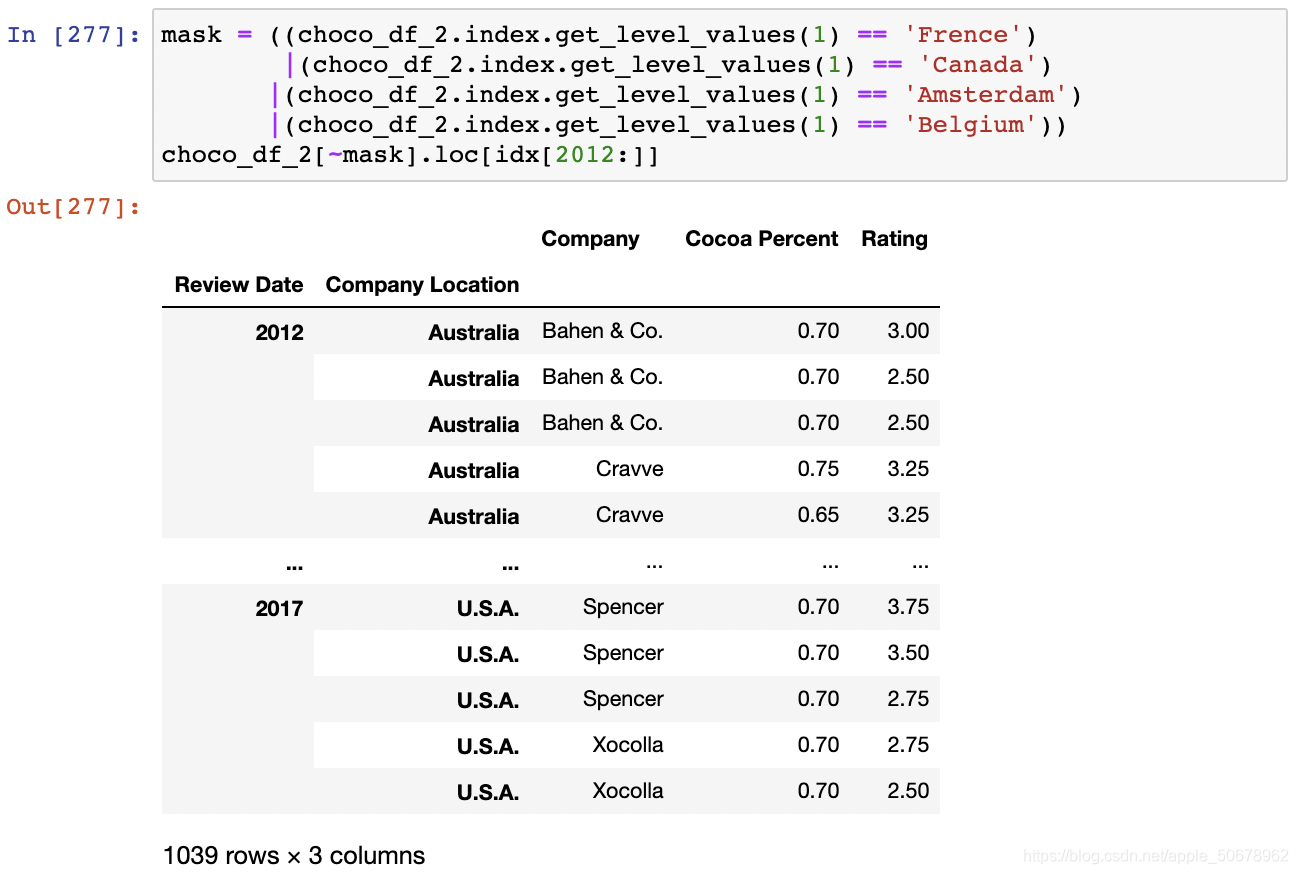Click the 2012 review date index label
The image size is (1298, 874).
pyautogui.click(x=279, y=332)
